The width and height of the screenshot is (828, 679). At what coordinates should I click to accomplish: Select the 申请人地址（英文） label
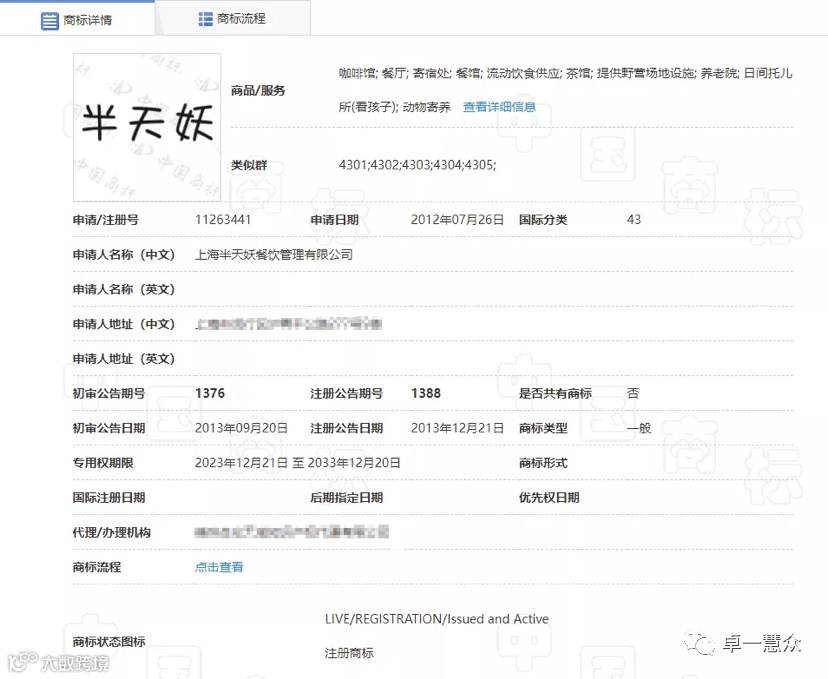click(124, 359)
